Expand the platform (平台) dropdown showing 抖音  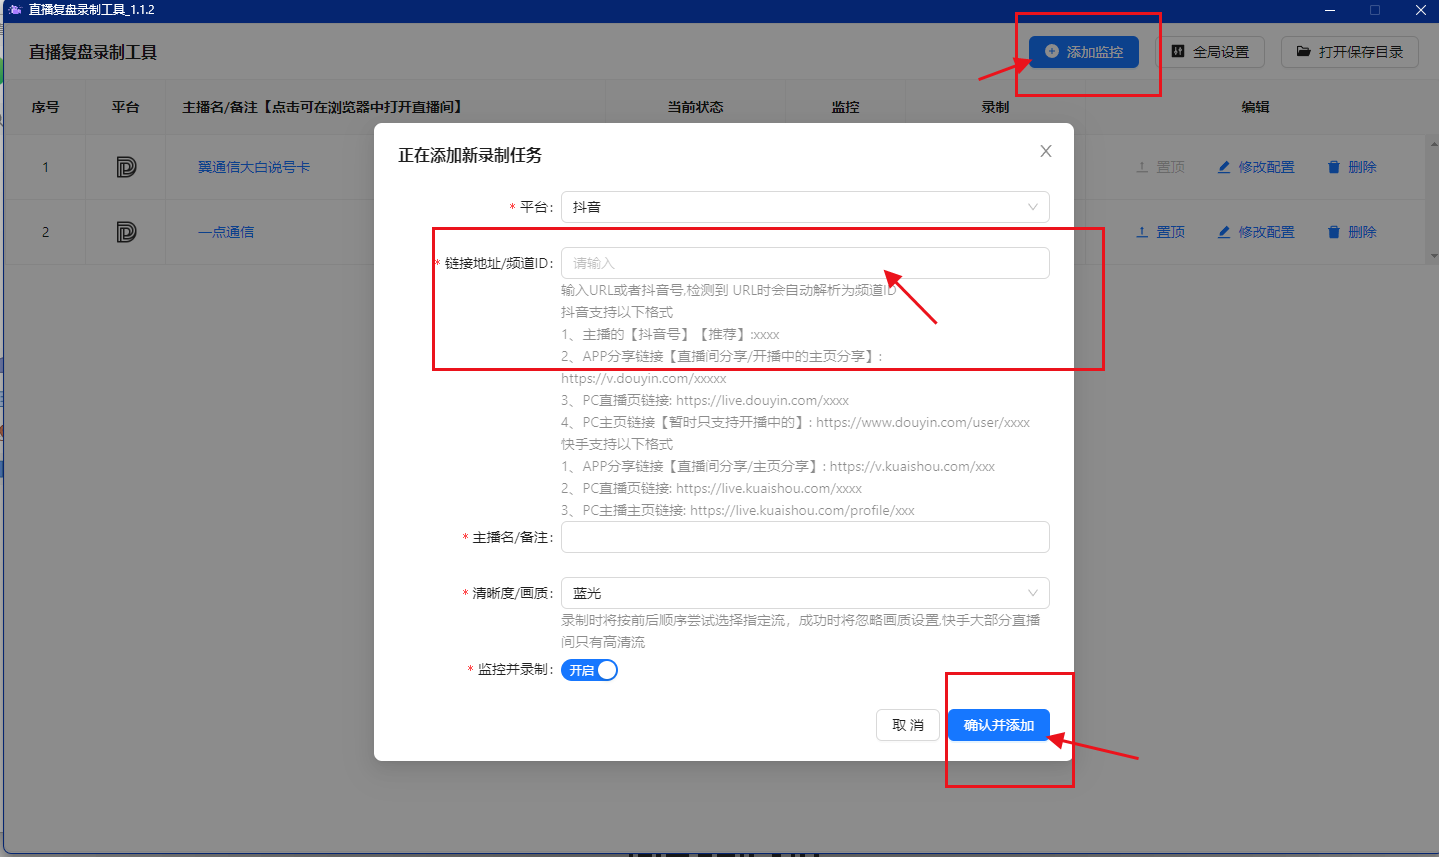(804, 207)
